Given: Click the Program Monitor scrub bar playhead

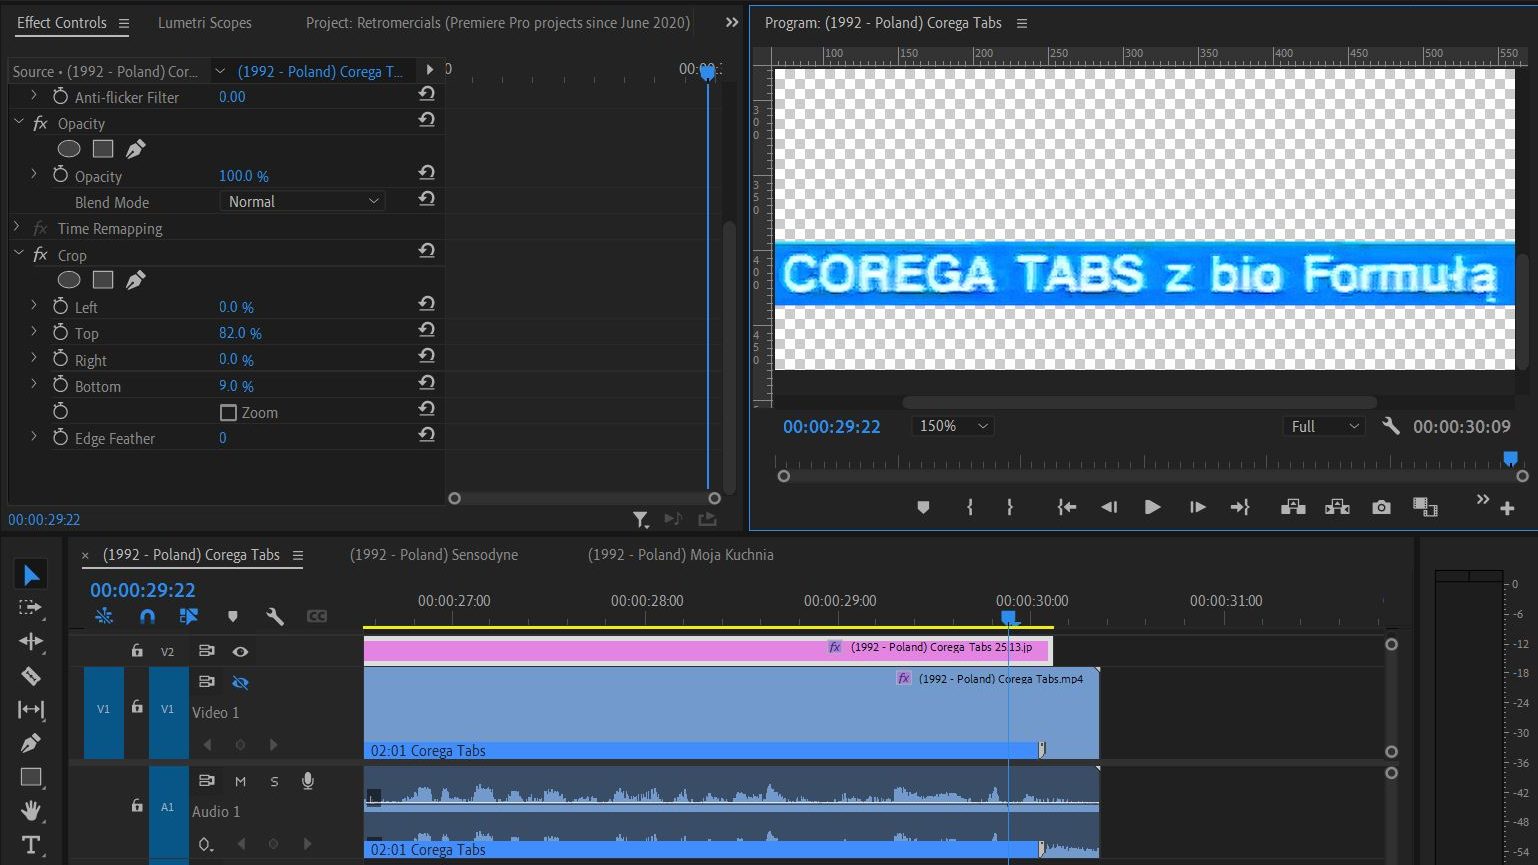Looking at the screenshot, I should [x=1510, y=458].
